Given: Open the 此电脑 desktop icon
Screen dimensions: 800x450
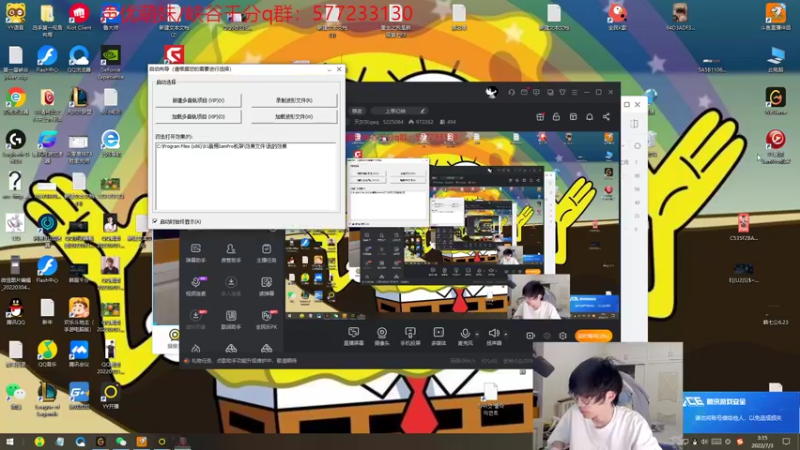Looking at the screenshot, I should point(776,59).
